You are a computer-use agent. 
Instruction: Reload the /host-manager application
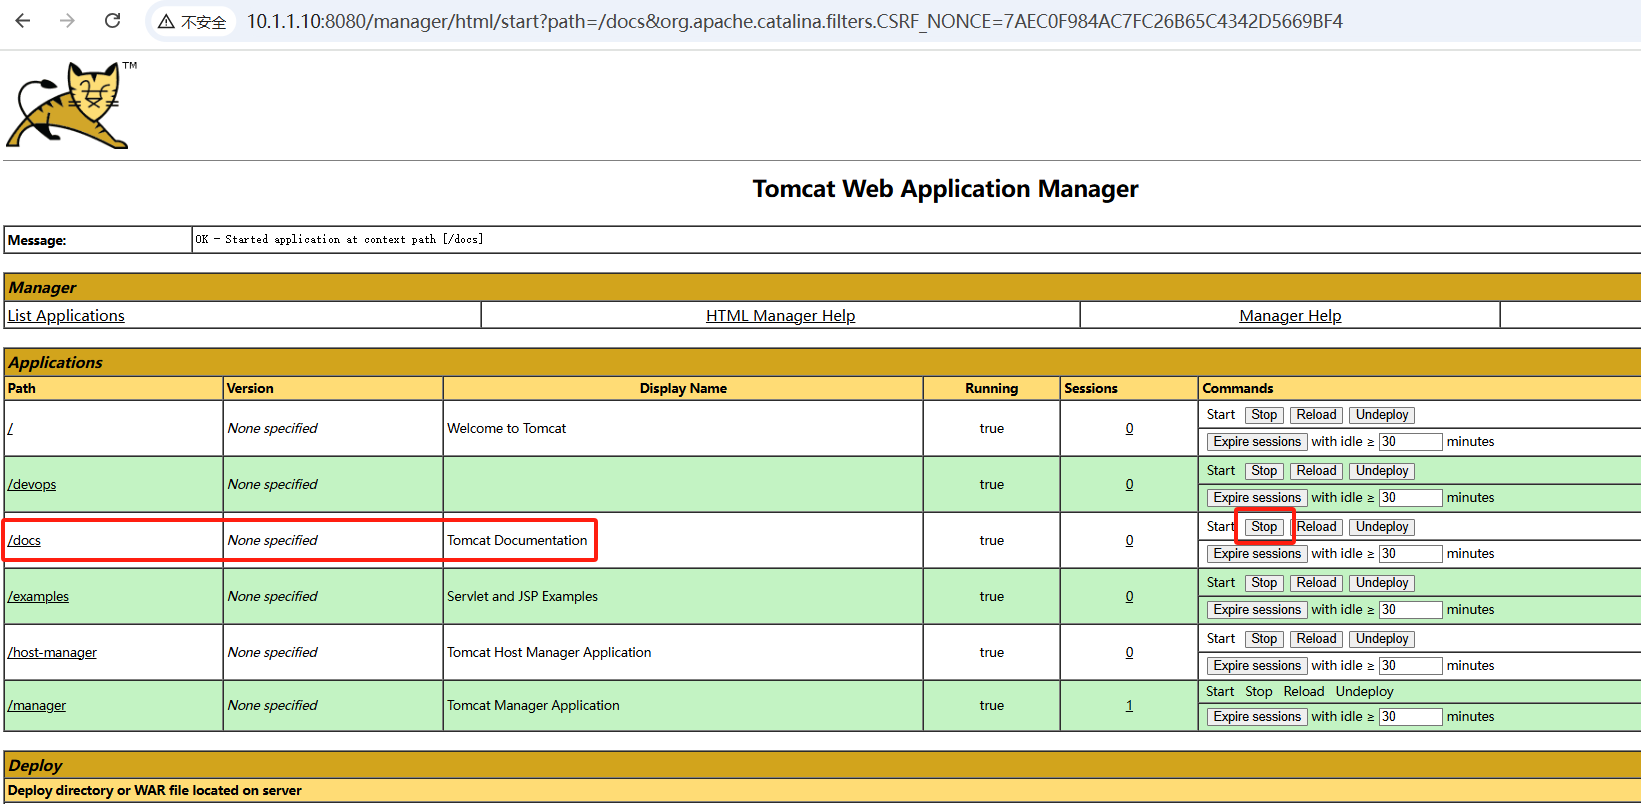(x=1316, y=639)
